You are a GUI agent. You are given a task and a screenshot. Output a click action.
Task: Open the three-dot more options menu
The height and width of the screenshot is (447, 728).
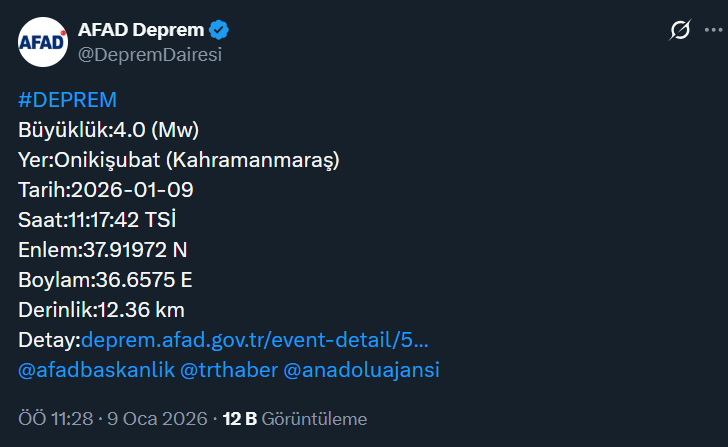(712, 31)
